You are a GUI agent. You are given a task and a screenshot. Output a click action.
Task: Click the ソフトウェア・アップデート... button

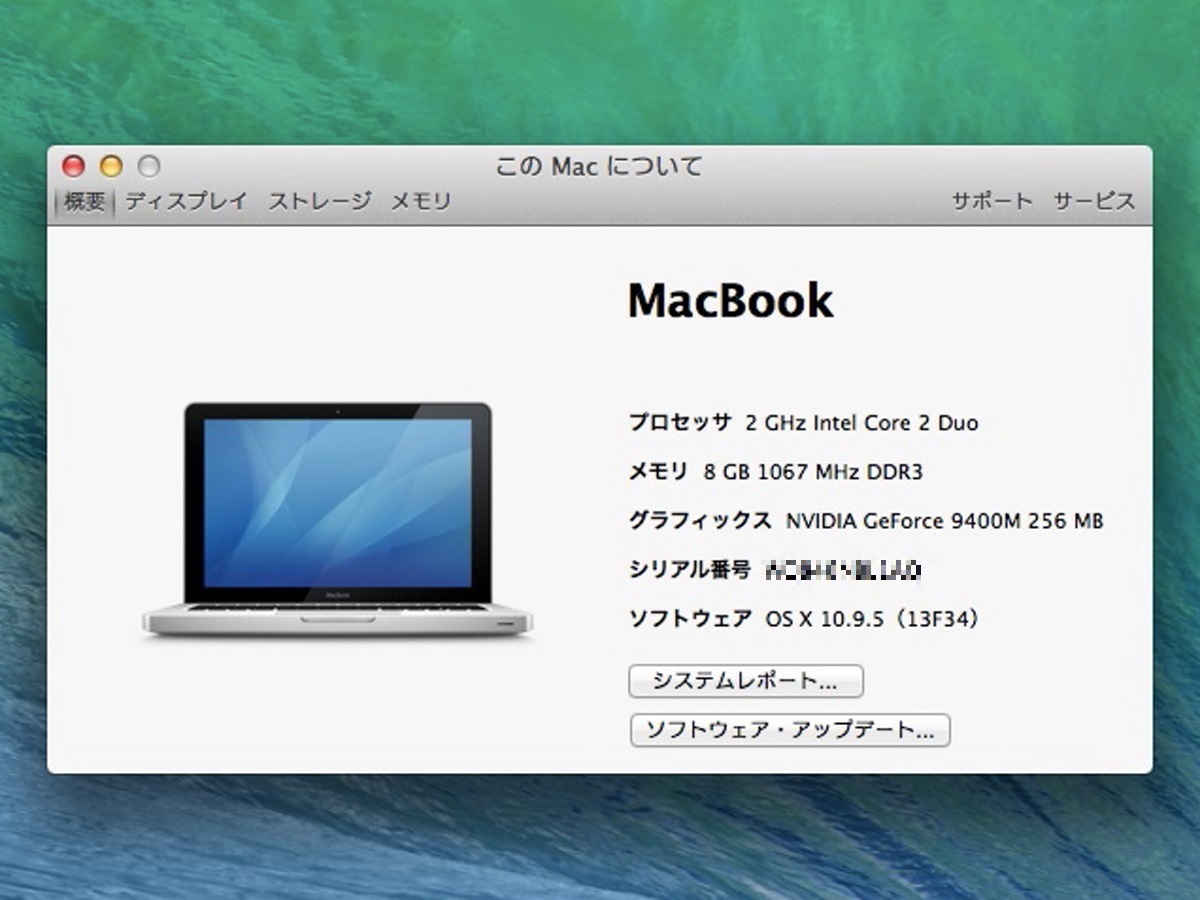point(790,730)
